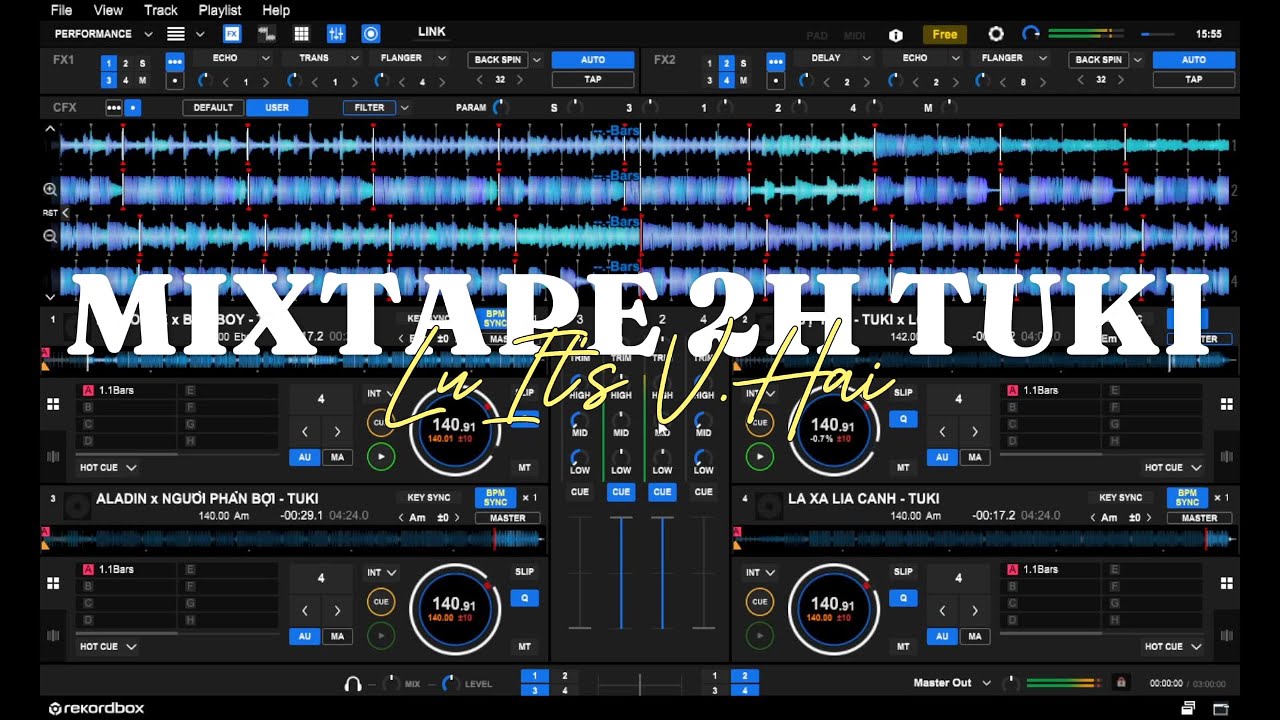Click the headphones icon in bottom bar

[352, 684]
